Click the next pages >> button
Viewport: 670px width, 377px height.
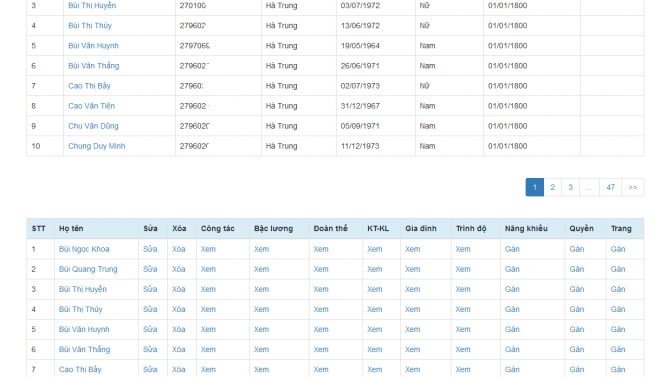[633, 187]
